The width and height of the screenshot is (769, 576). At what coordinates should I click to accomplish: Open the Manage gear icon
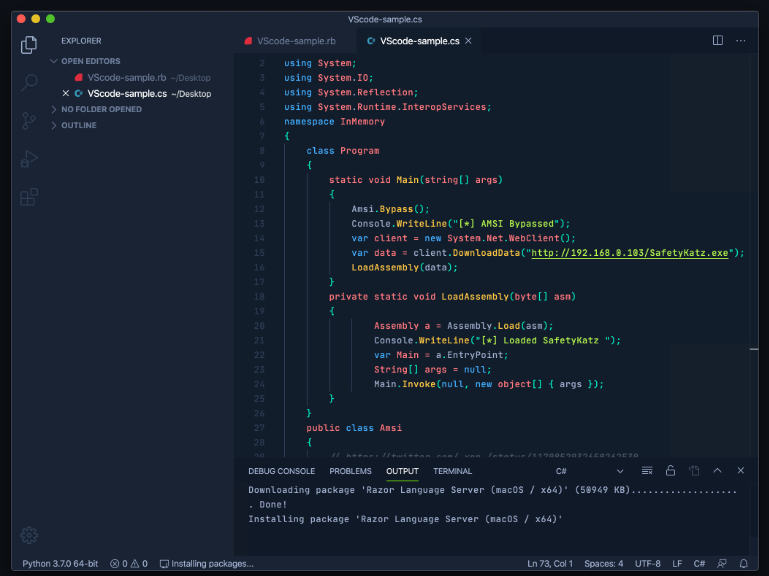[x=29, y=535]
